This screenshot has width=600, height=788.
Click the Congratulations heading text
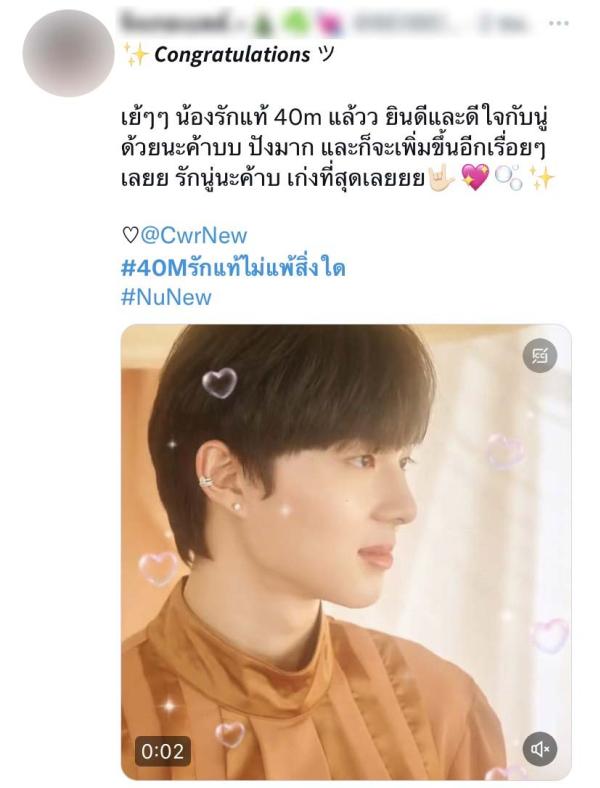232,54
